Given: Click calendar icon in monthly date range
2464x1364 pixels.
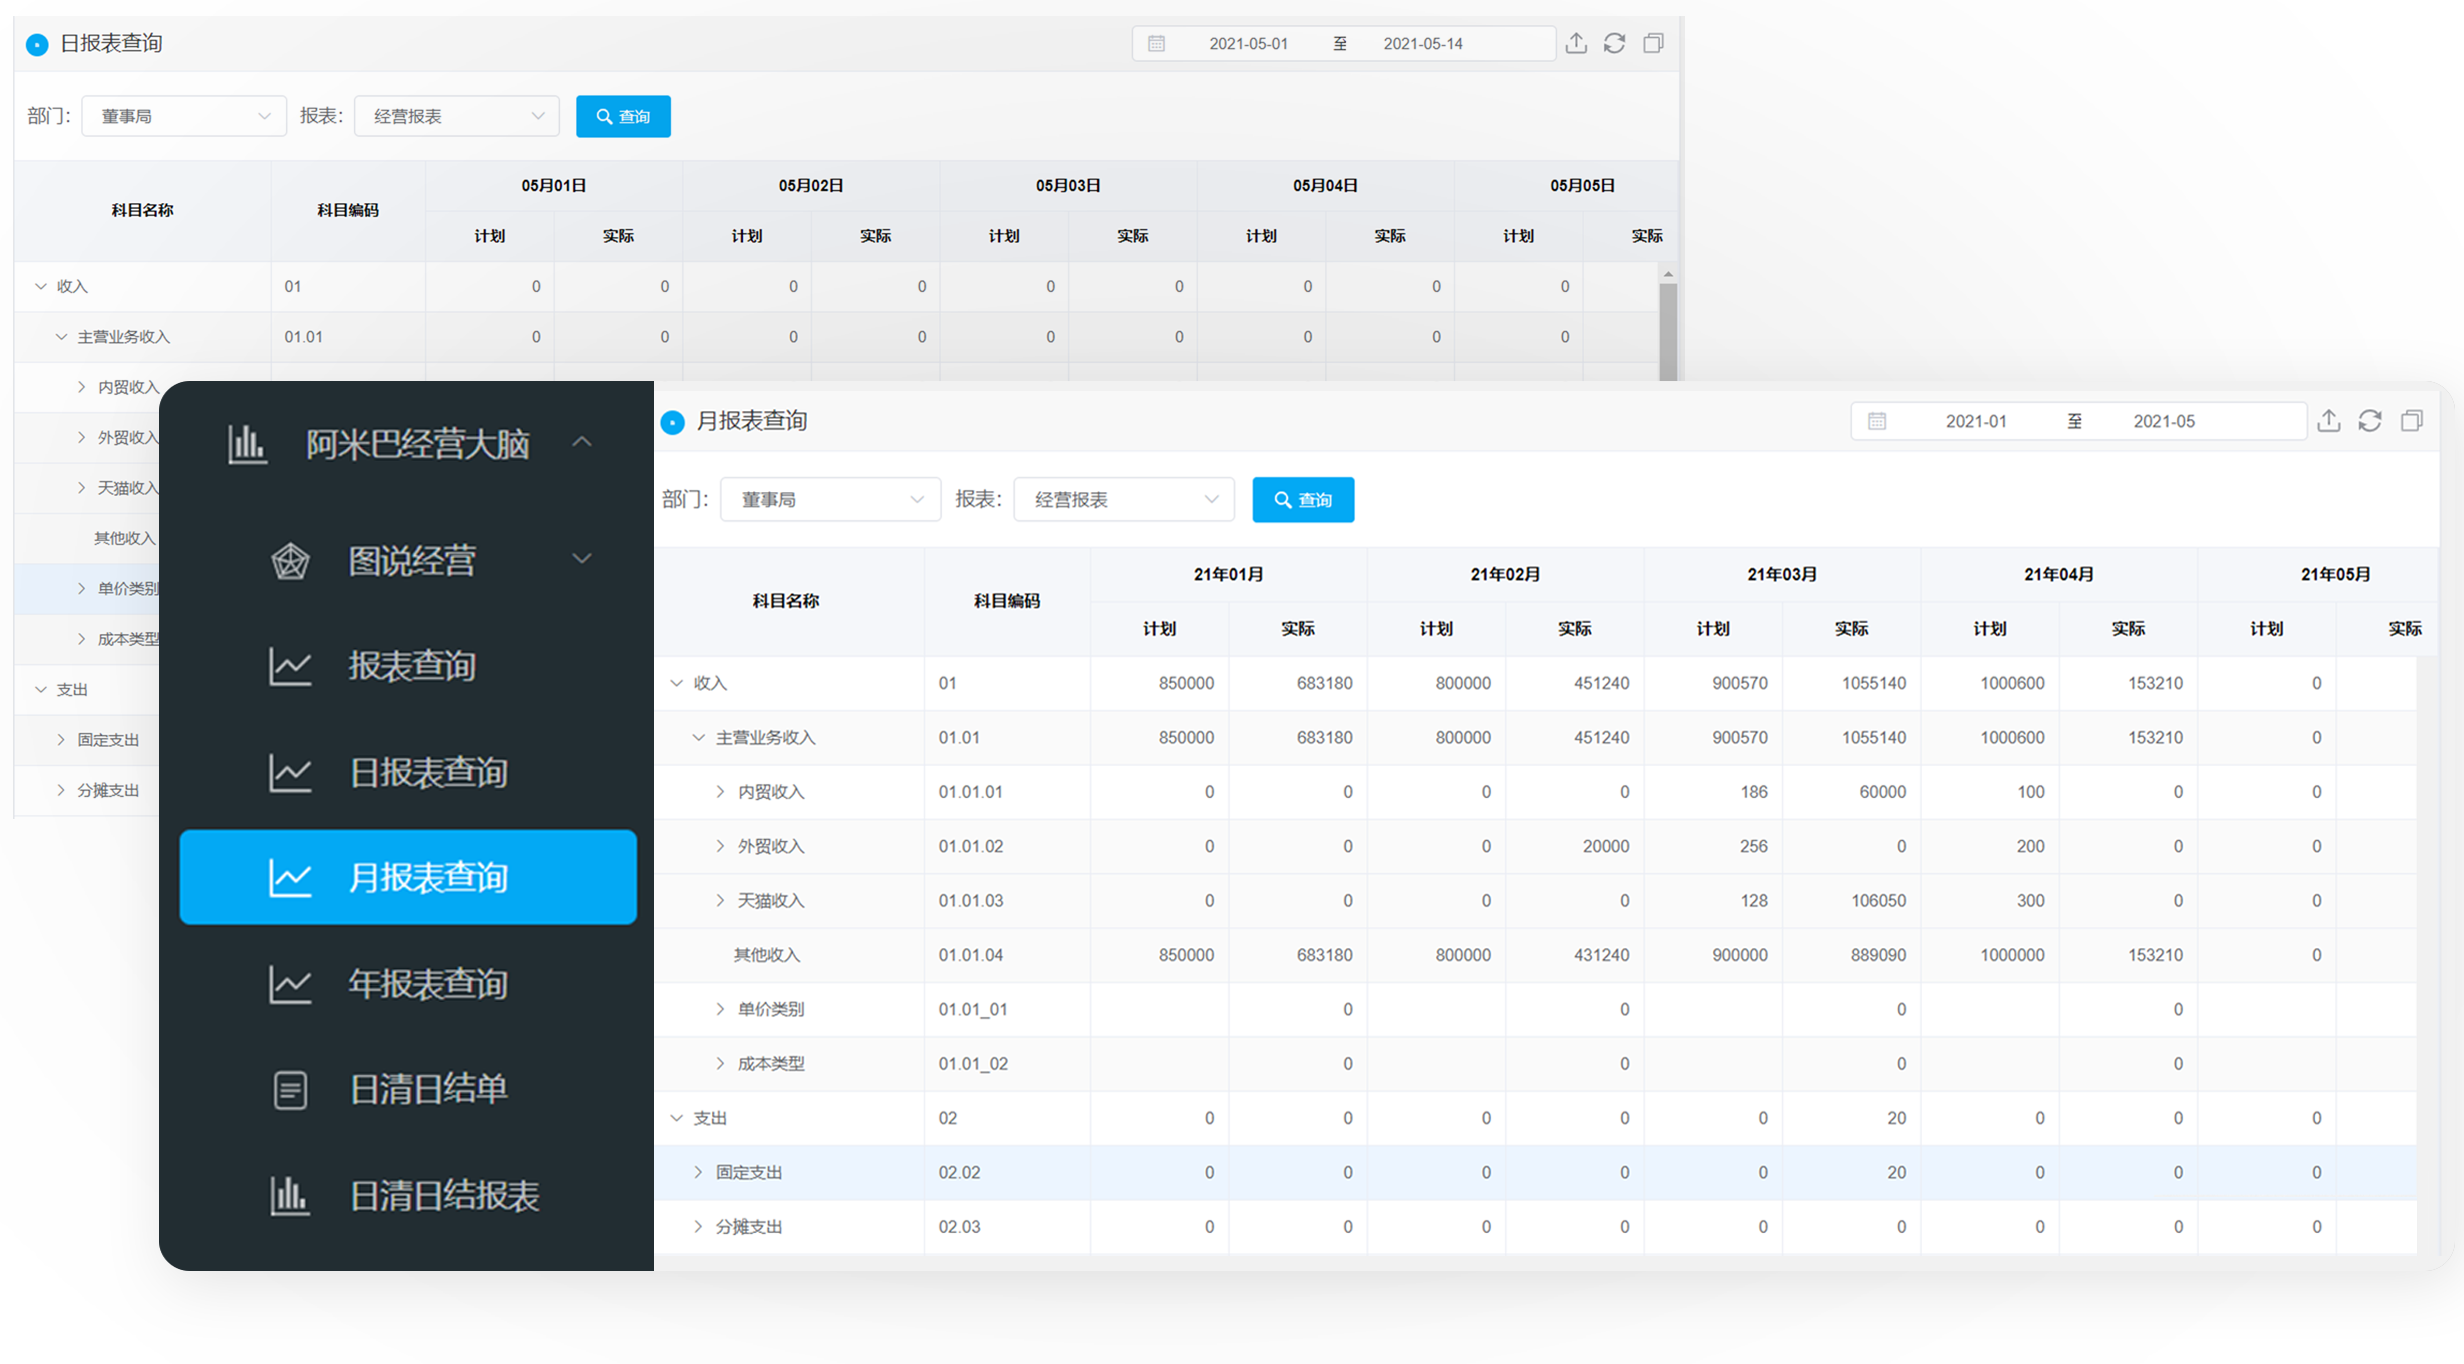Looking at the screenshot, I should coord(1877,421).
